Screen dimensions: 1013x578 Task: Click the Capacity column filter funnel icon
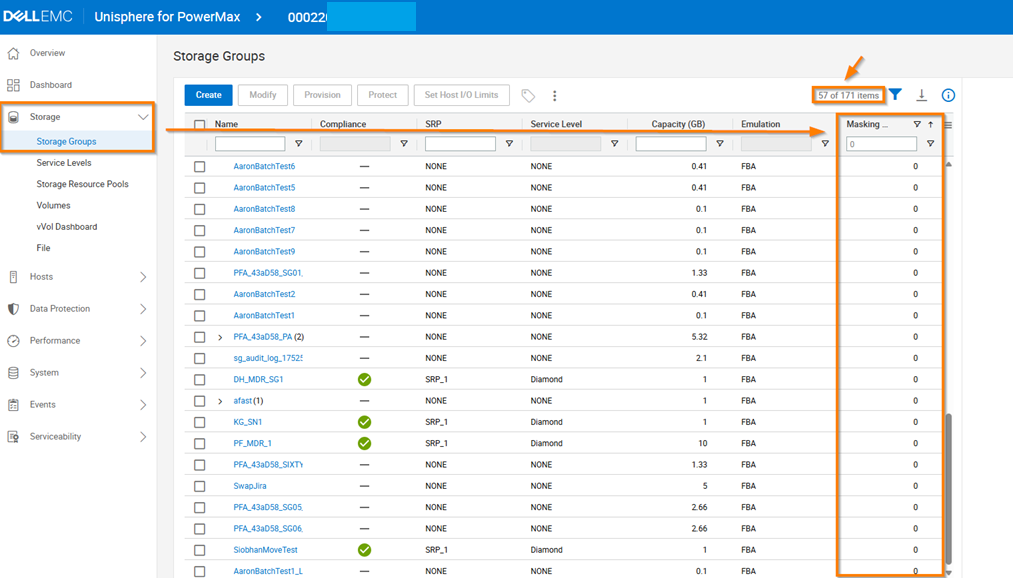tap(720, 144)
